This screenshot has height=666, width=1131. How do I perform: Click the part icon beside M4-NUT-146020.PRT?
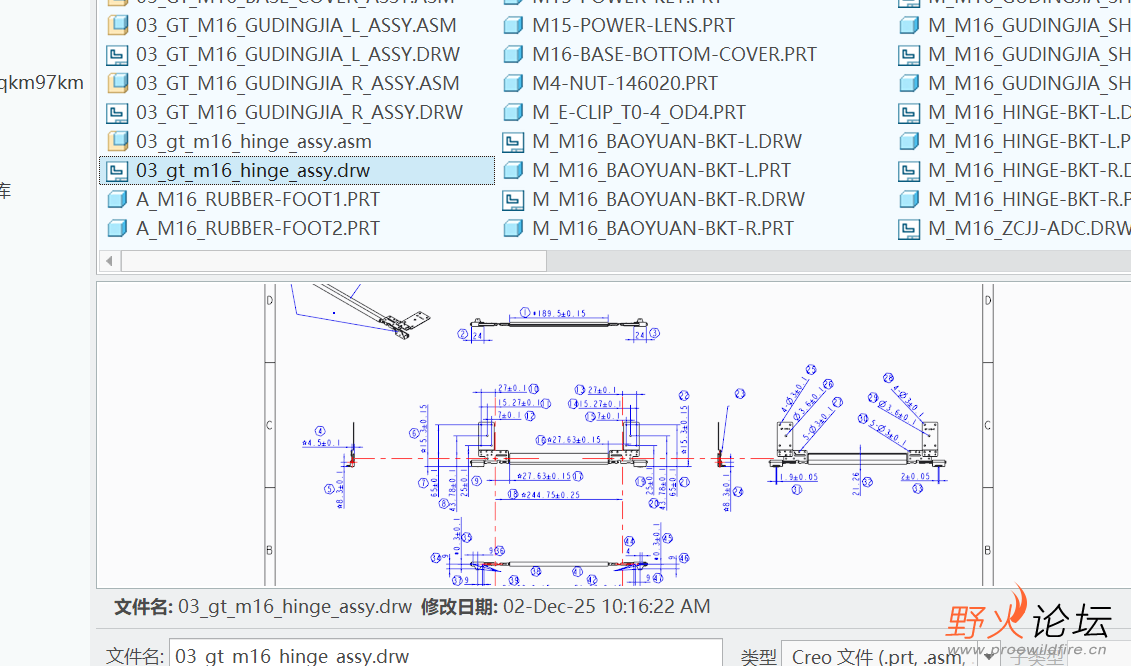pos(513,83)
